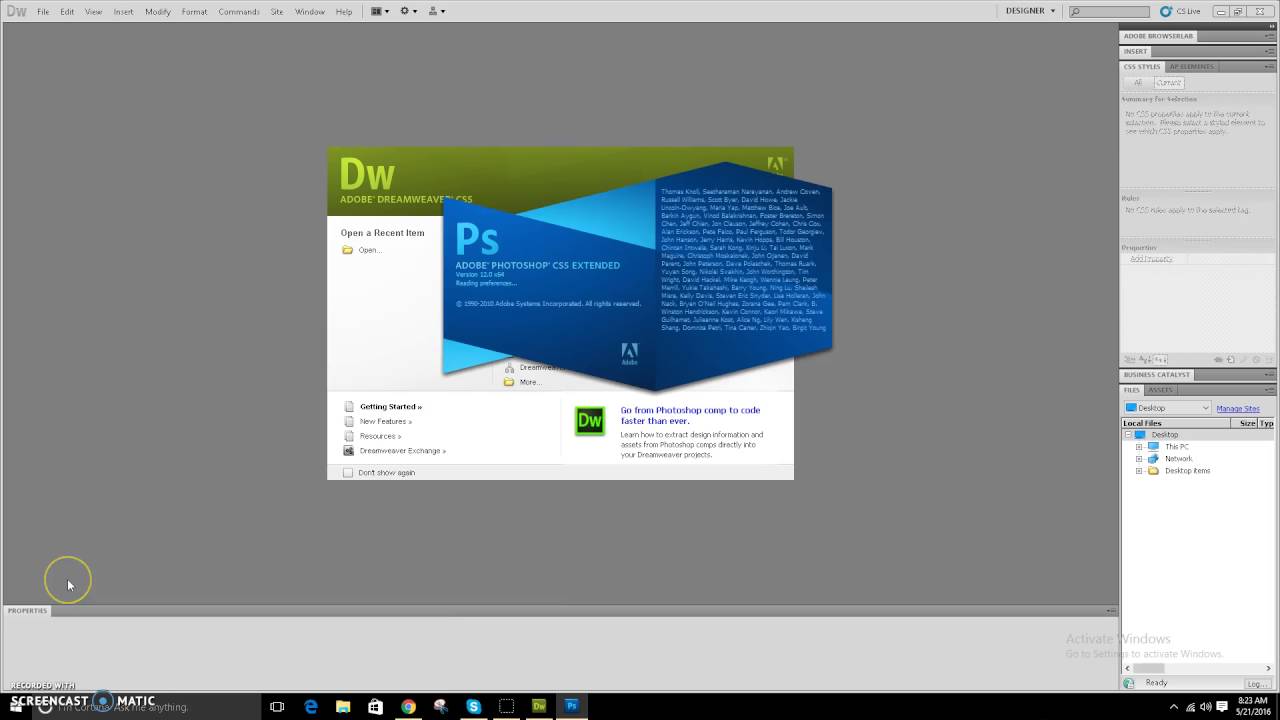Open File Explorer from the taskbar
Screen dimensions: 1280x720
click(x=343, y=706)
